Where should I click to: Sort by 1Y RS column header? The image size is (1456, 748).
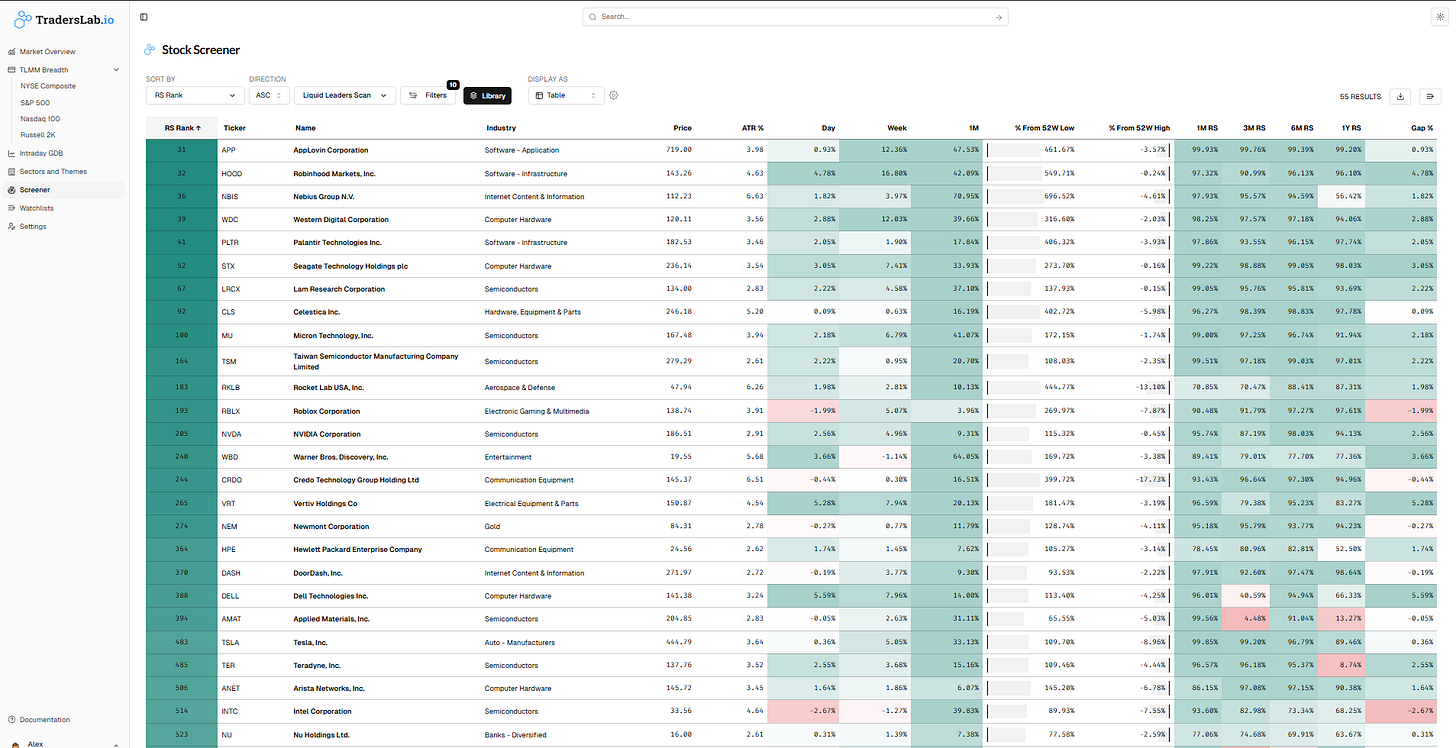click(1350, 128)
